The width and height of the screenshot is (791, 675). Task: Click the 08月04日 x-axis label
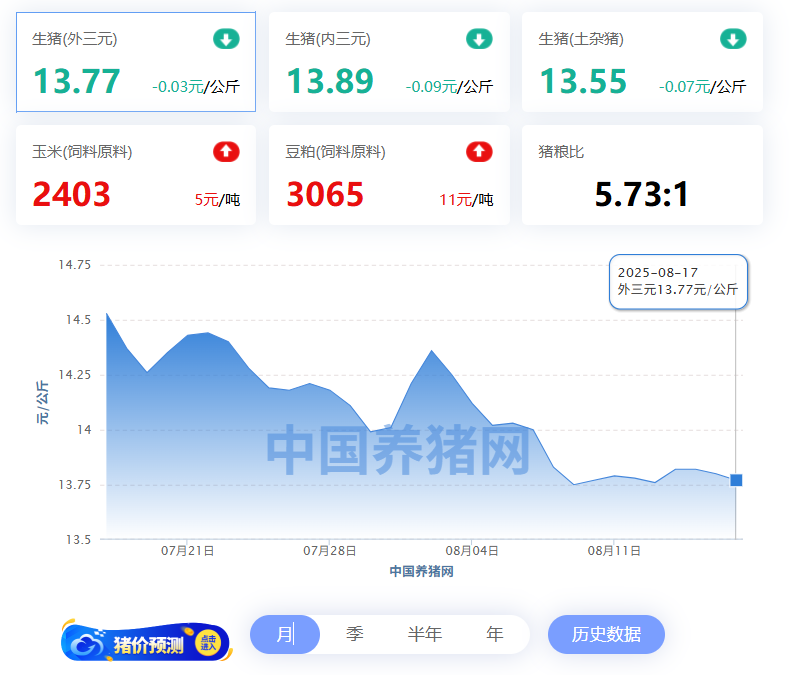(472, 551)
